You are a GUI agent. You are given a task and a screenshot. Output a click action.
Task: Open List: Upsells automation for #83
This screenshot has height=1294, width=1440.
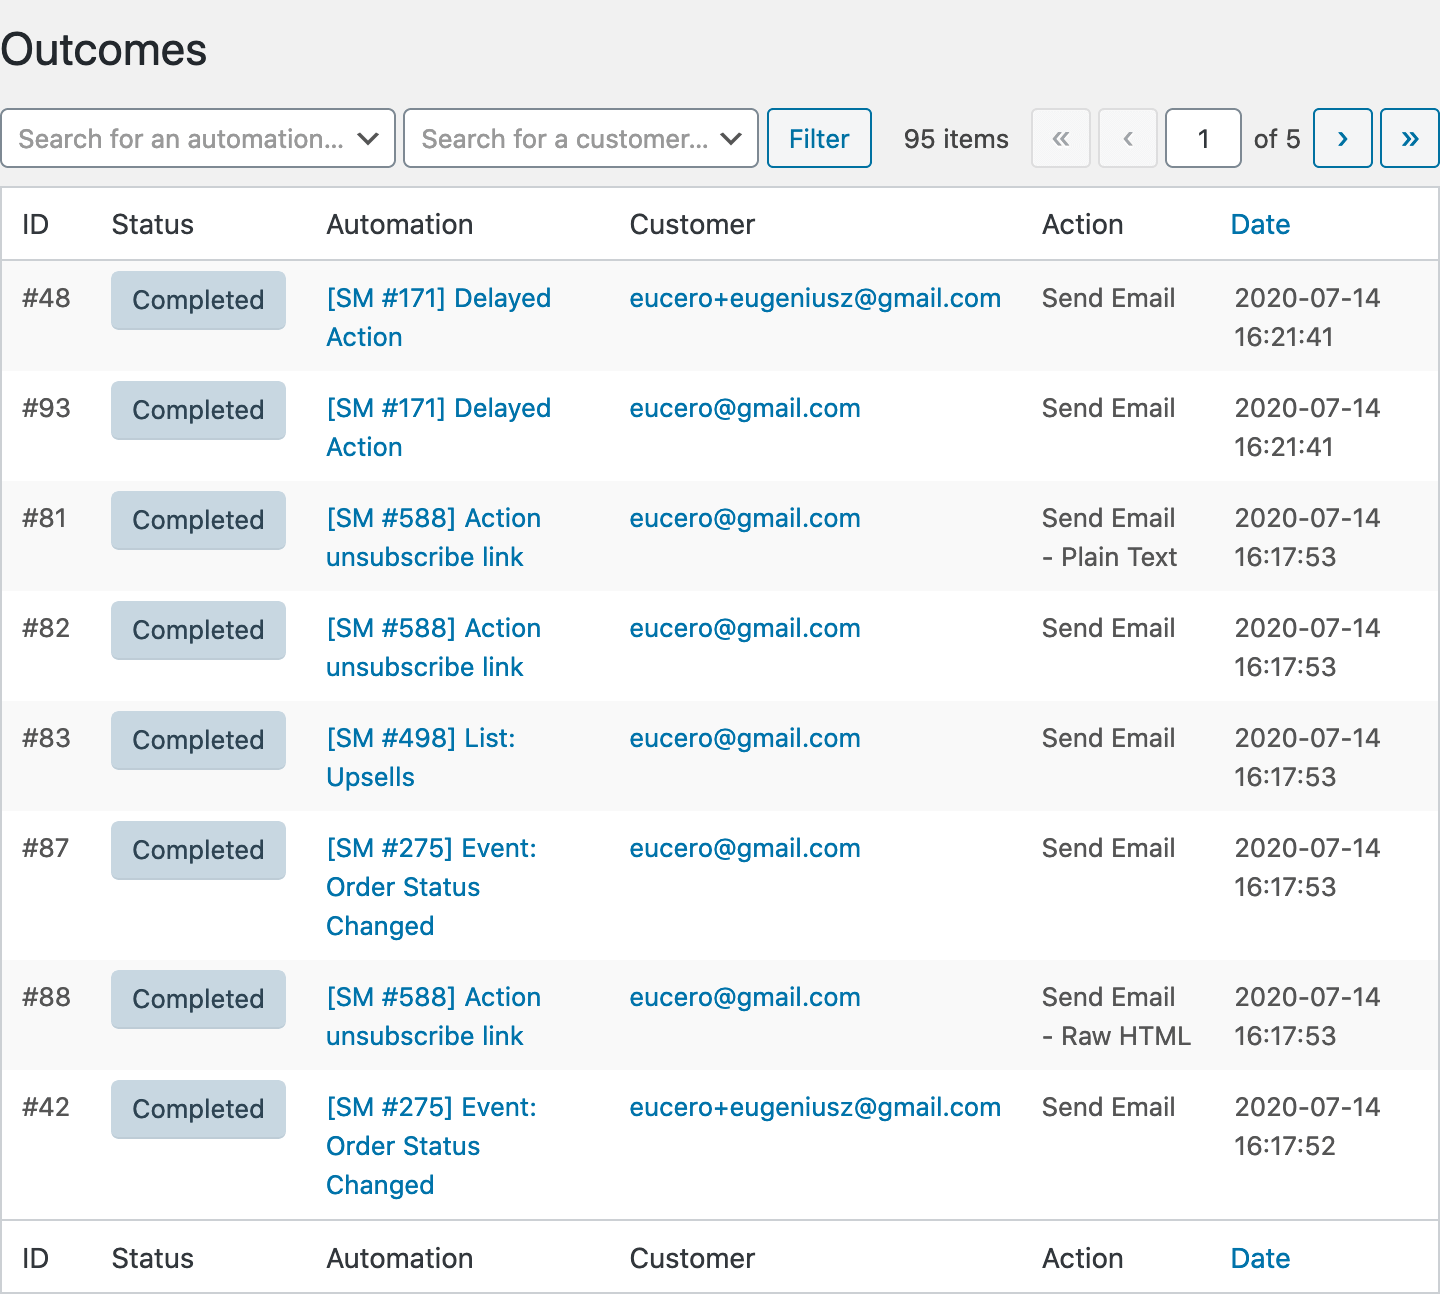point(421,757)
